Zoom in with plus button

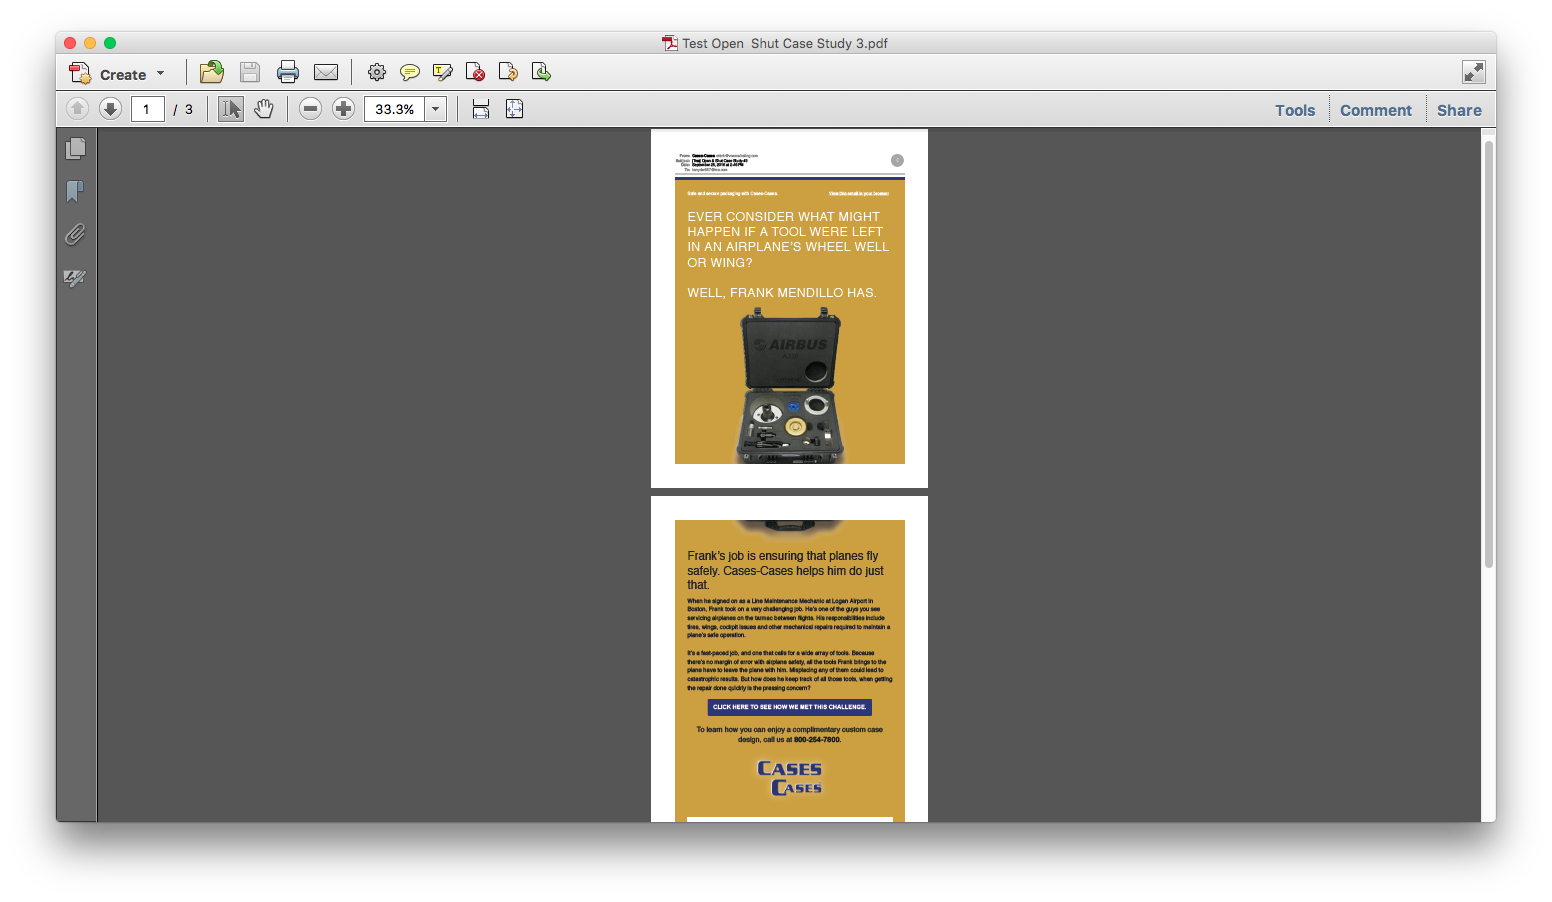click(x=343, y=109)
